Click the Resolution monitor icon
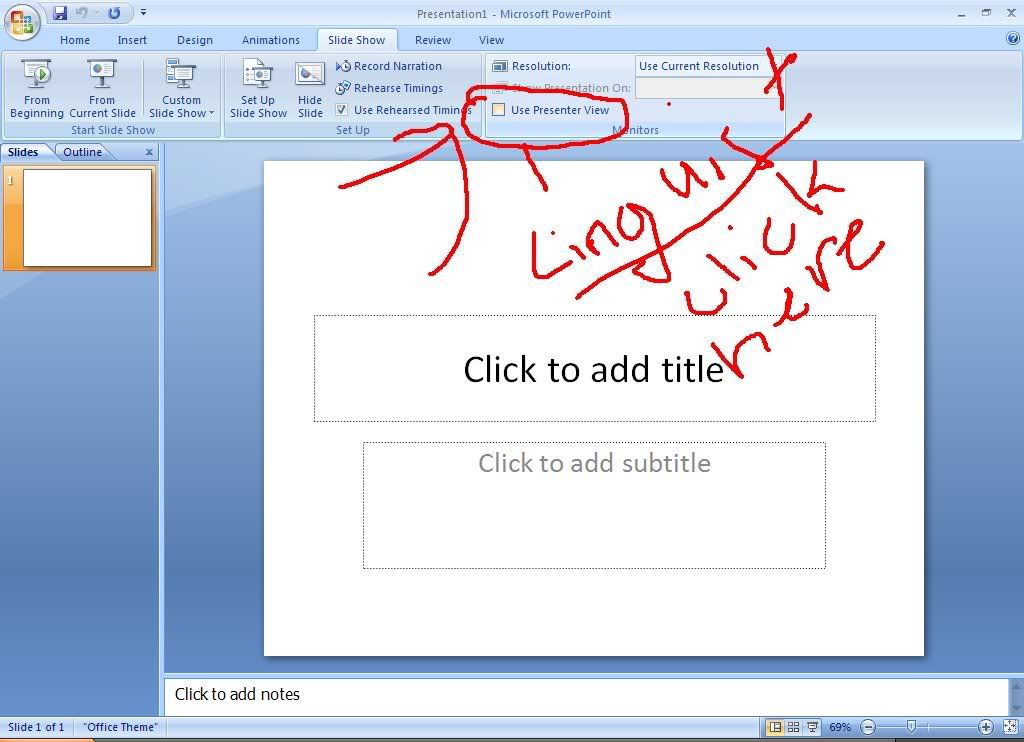 tap(500, 66)
